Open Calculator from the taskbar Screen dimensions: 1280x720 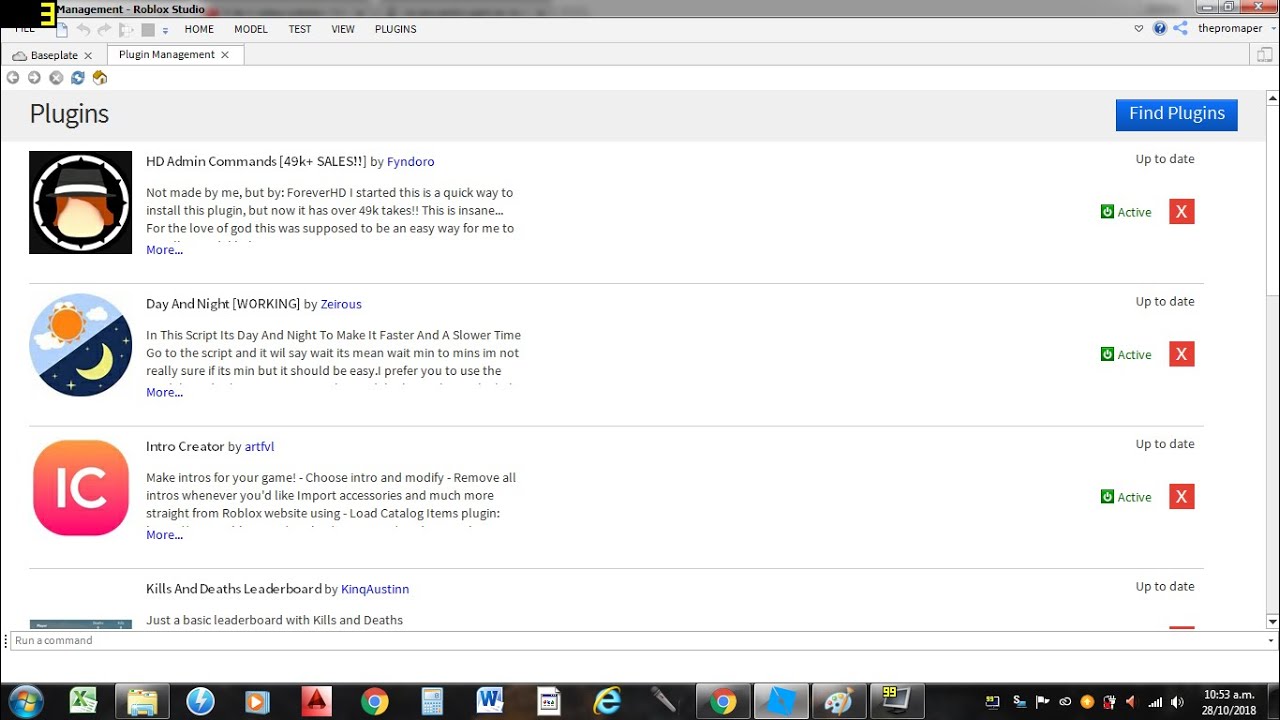click(x=433, y=701)
